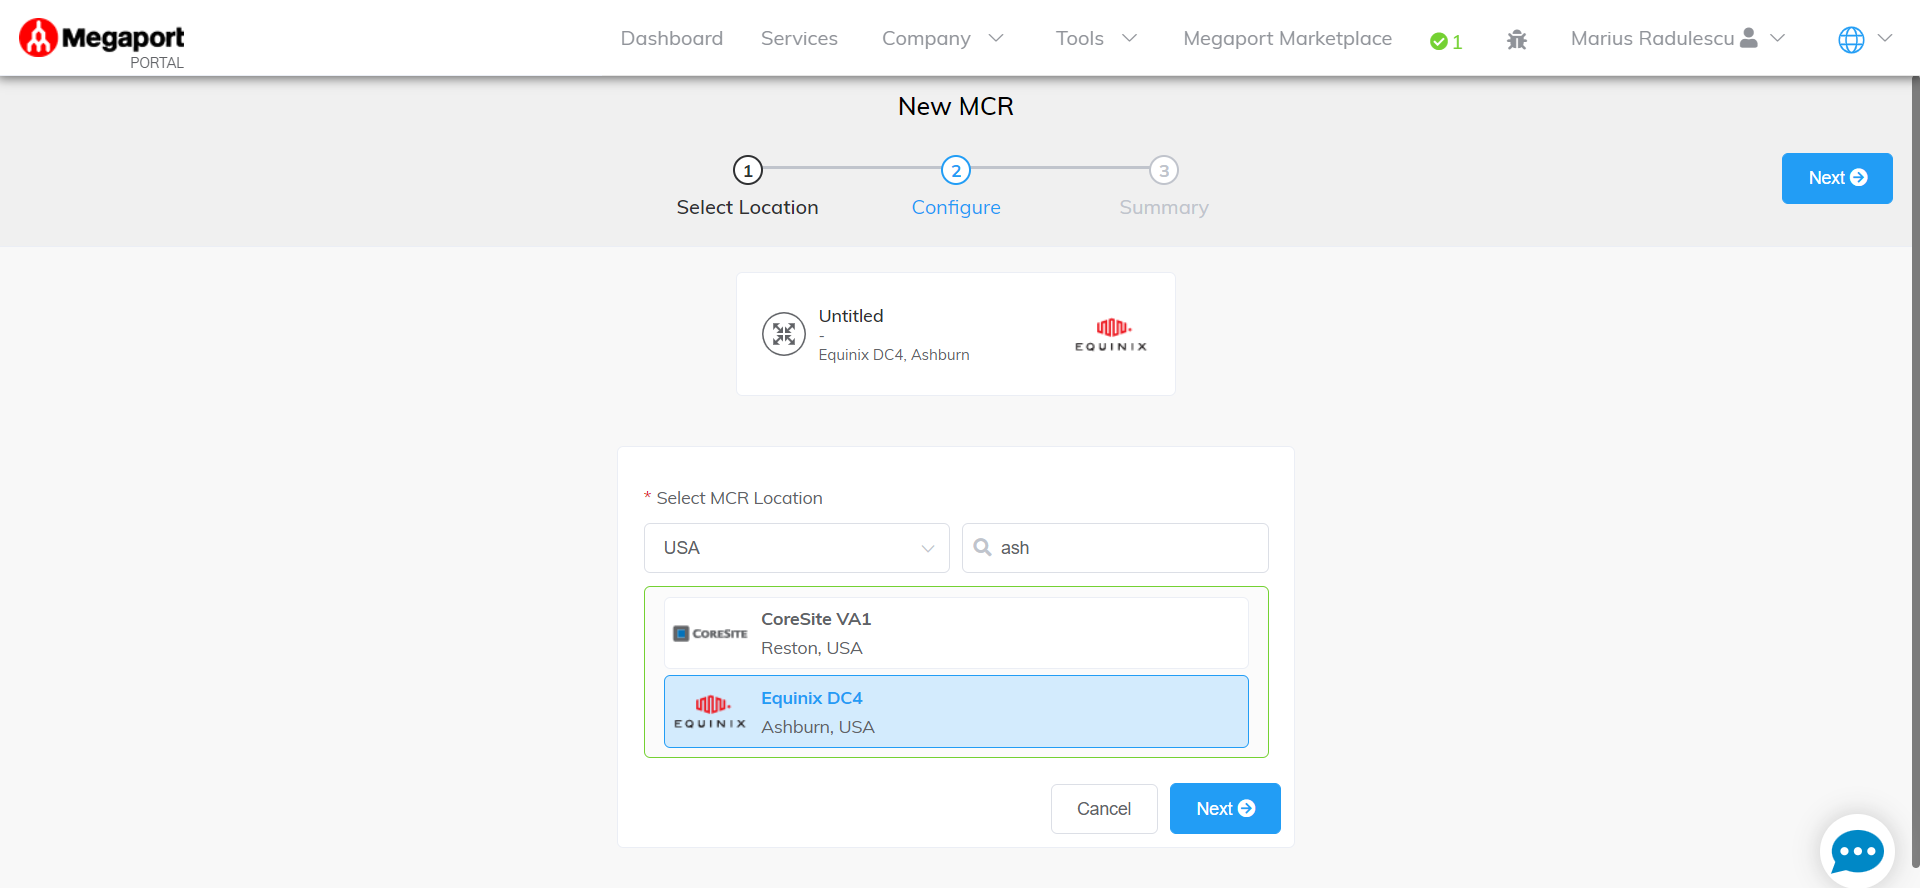This screenshot has height=888, width=1920.
Task: Open the live chat bubble
Action: click(x=1857, y=851)
